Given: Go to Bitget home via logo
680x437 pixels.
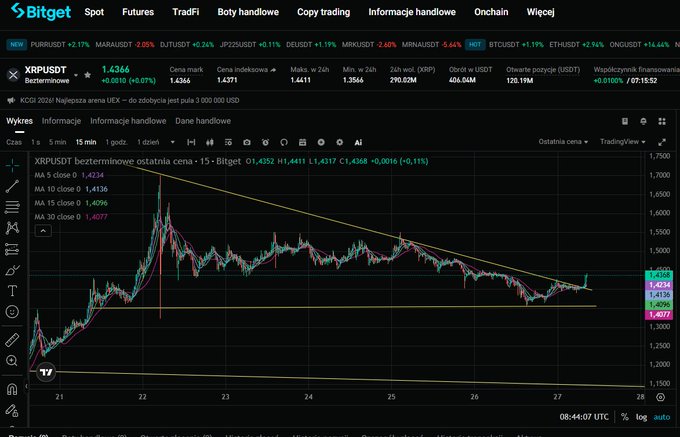Looking at the screenshot, I should click(41, 12).
